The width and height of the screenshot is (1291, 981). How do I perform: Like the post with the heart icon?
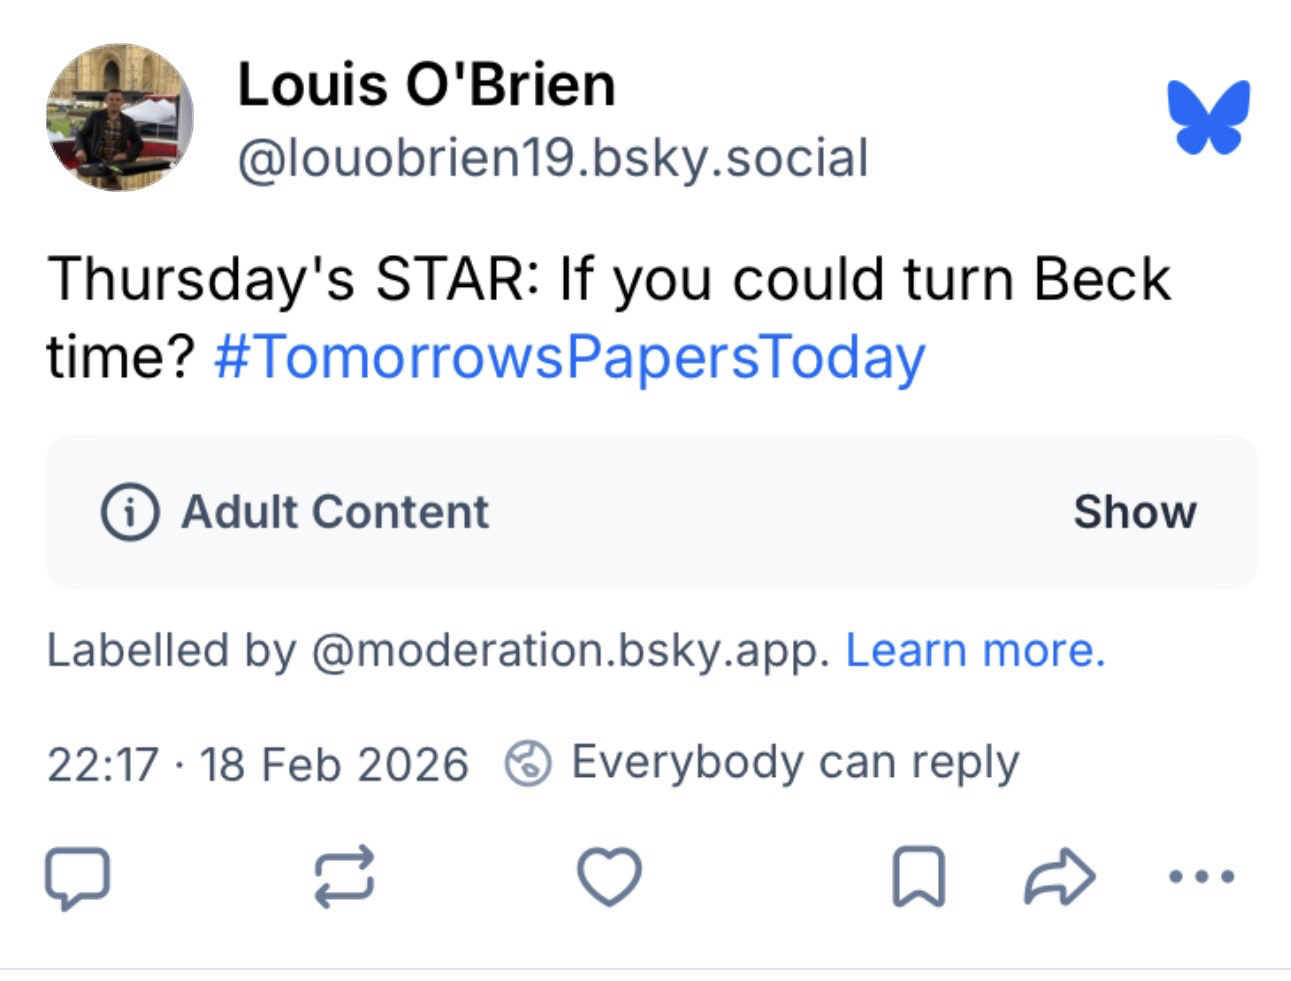click(609, 877)
